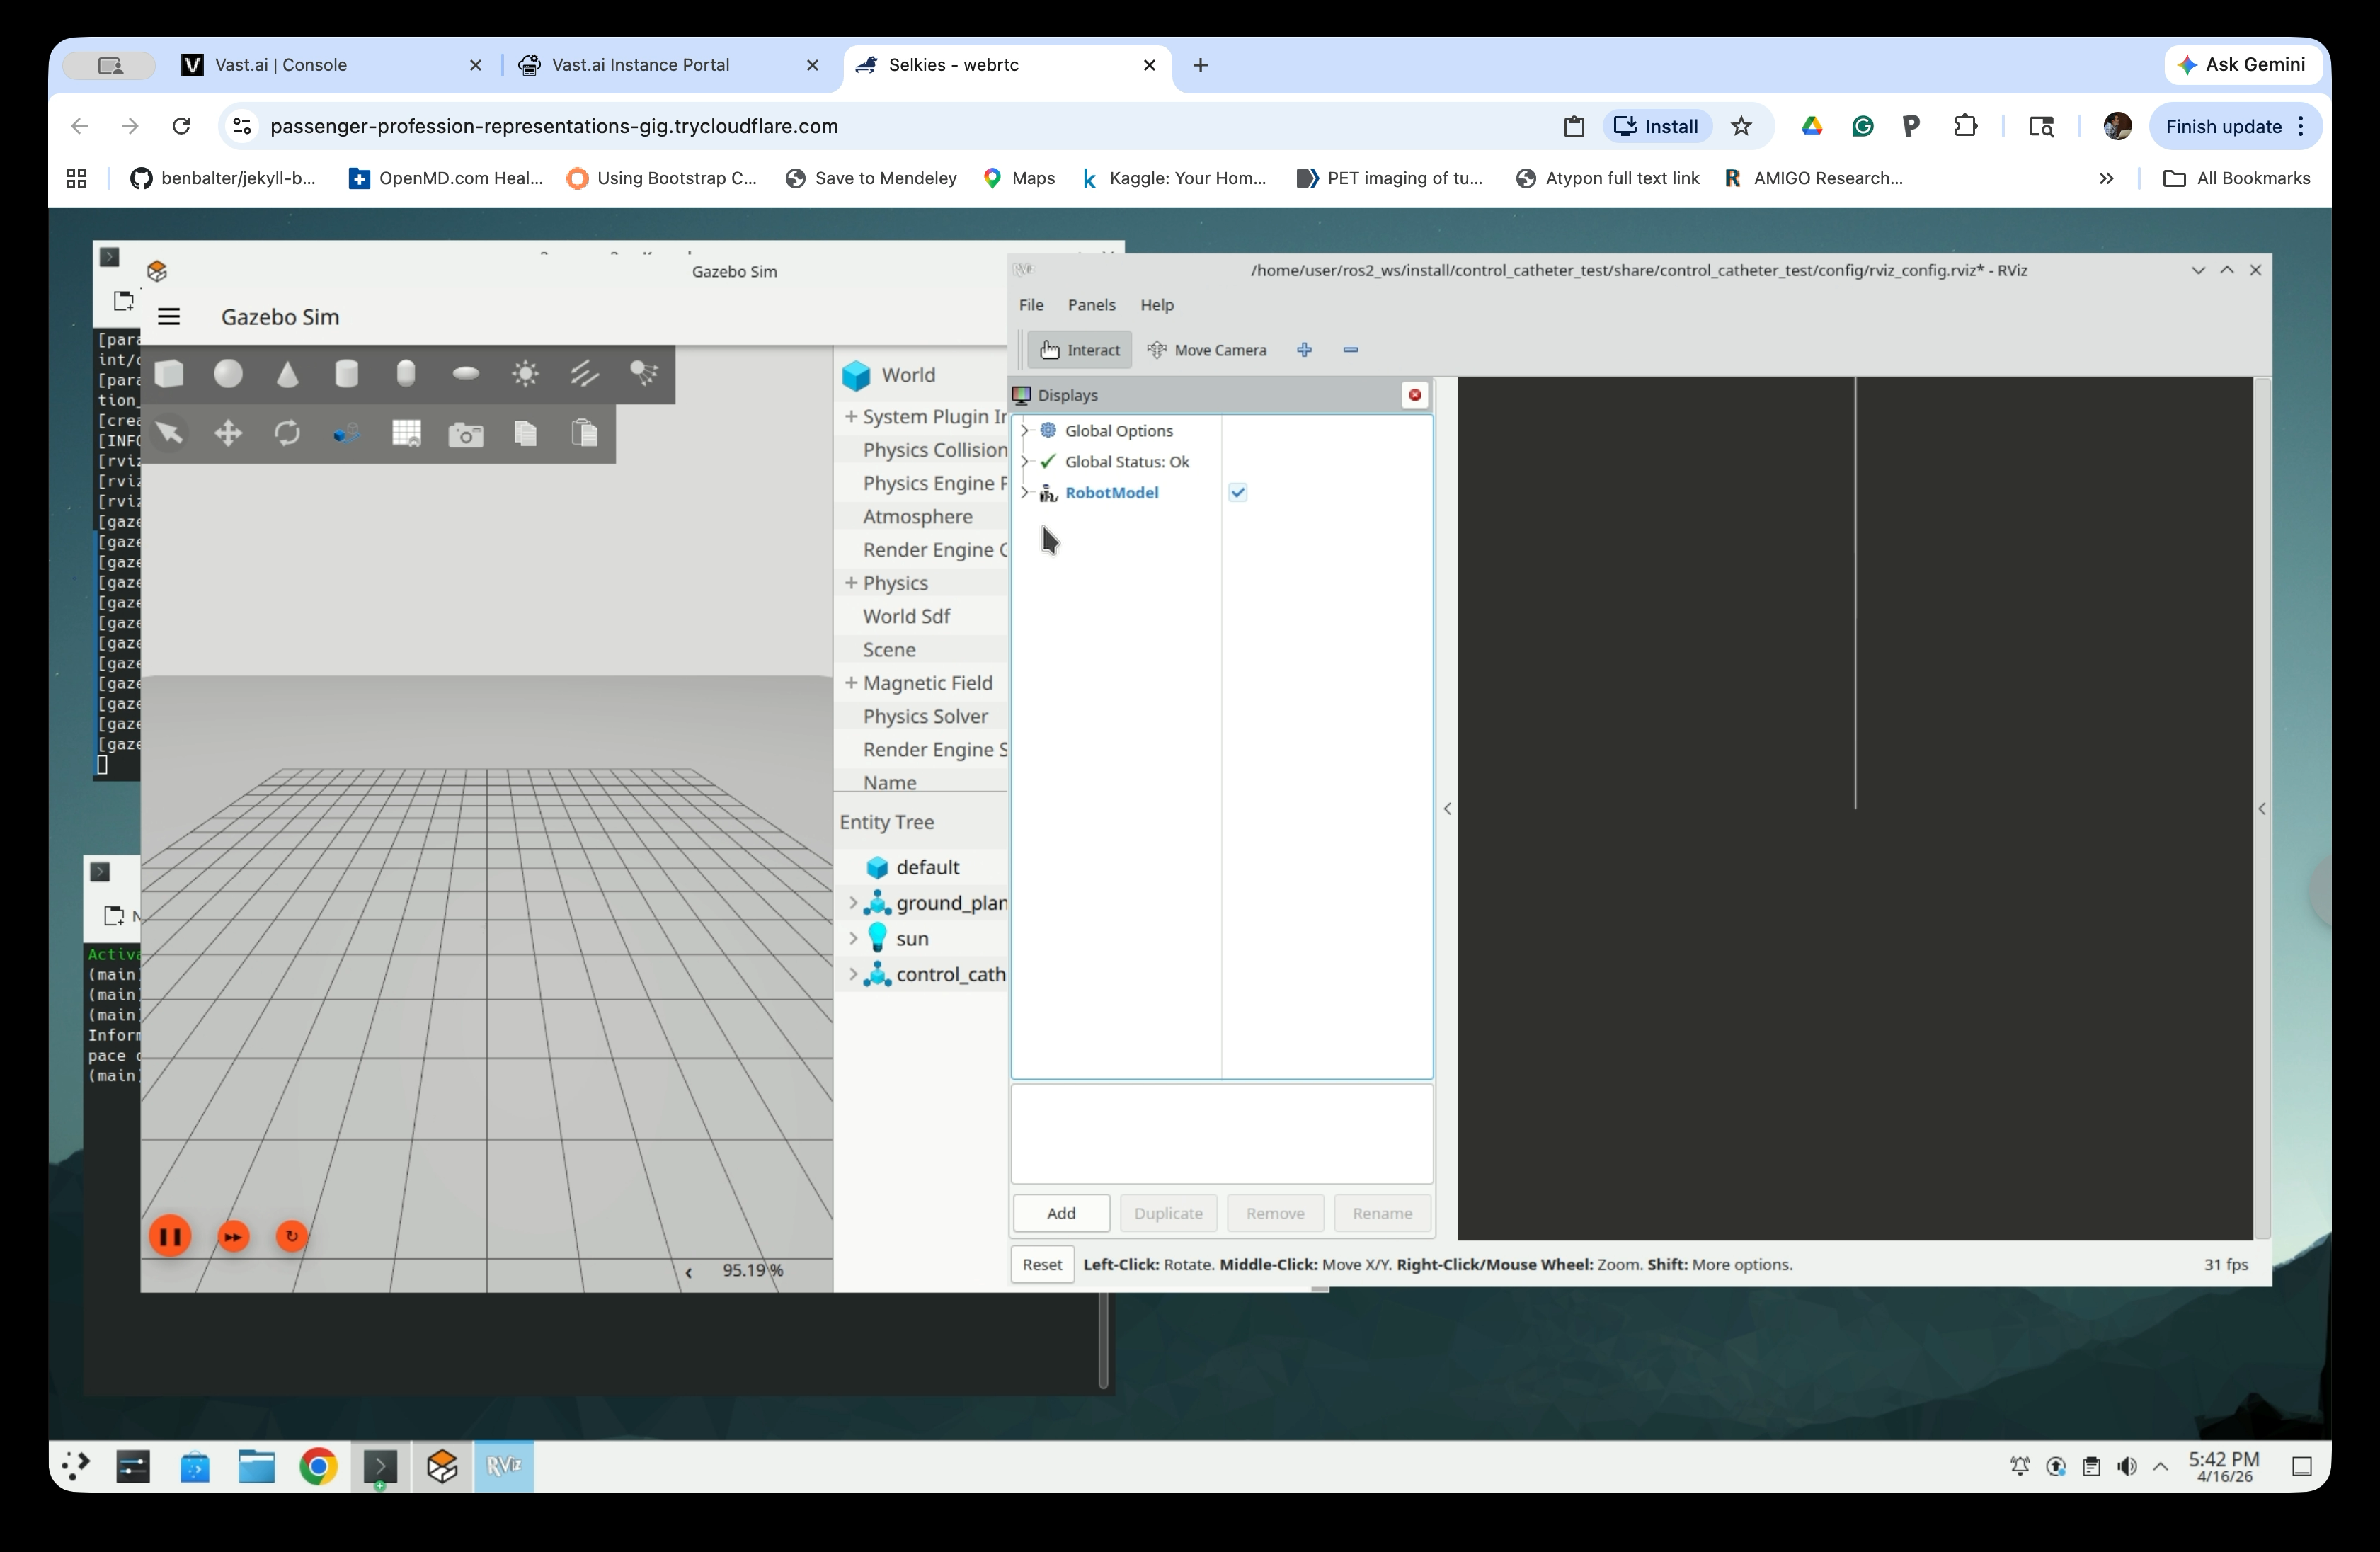Screen dimensions: 2380x1552
Task: Take a screenshot using Gazebo's camera icon
Action: pos(466,433)
